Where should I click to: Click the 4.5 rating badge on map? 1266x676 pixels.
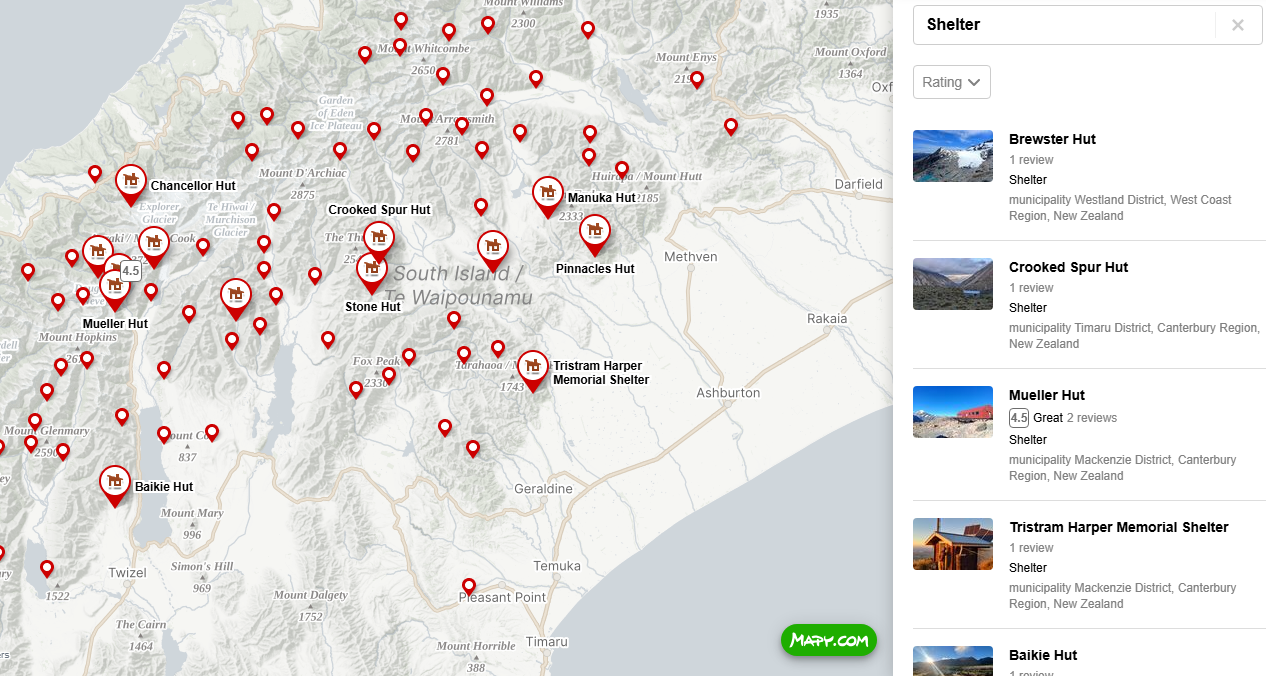(131, 270)
